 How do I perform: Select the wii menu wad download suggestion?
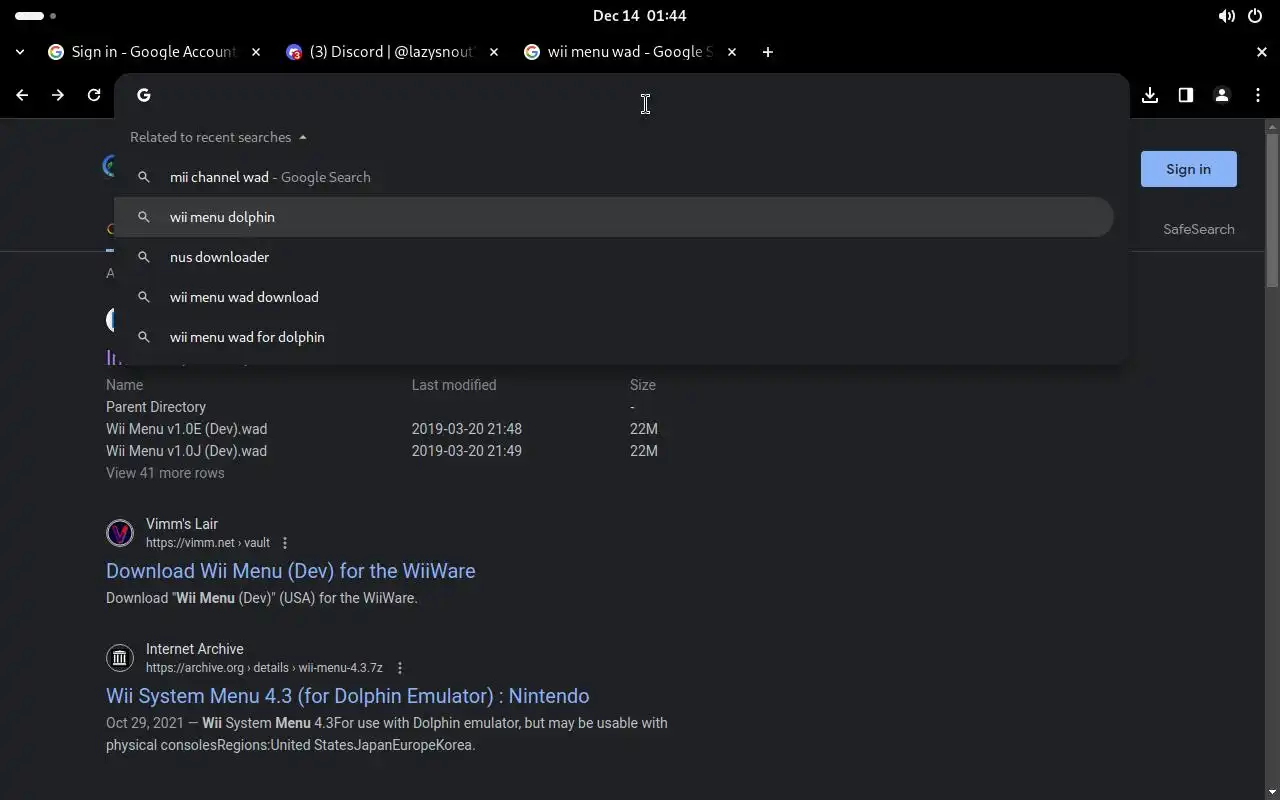pos(614,297)
